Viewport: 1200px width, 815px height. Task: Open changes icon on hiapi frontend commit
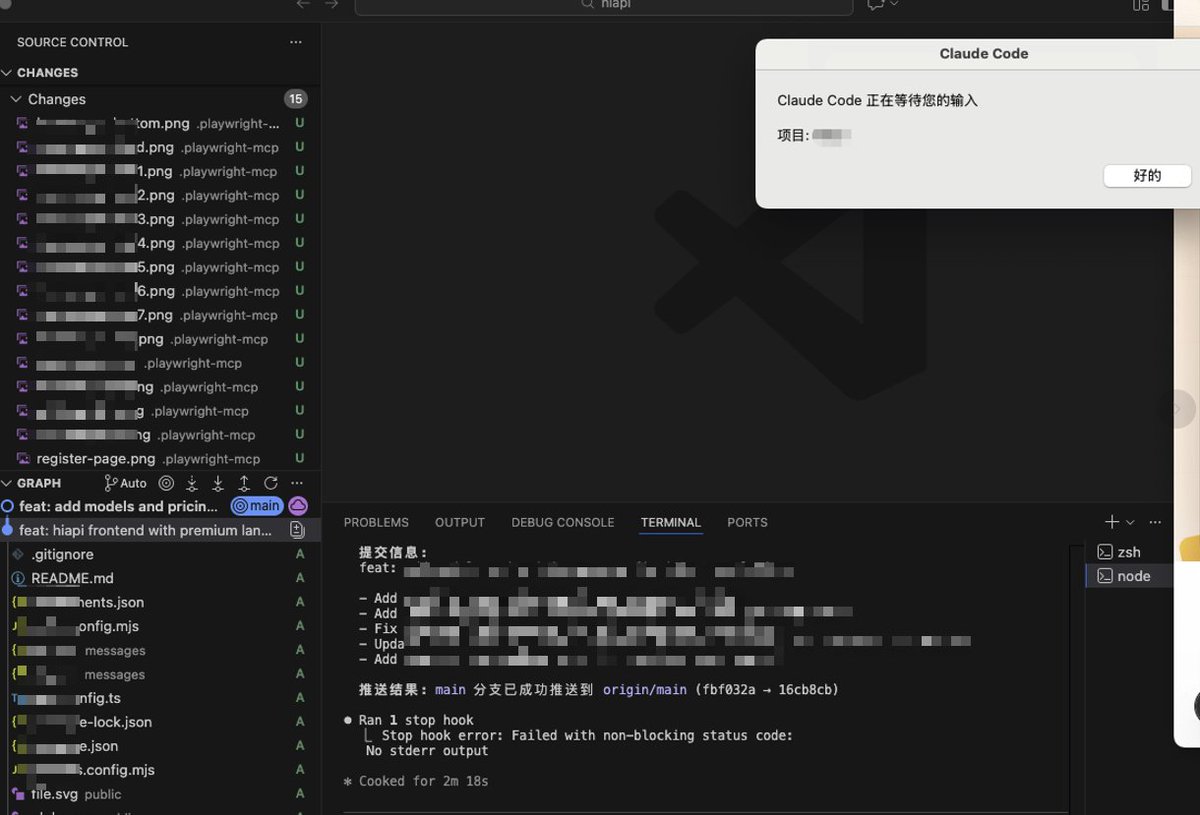(297, 530)
